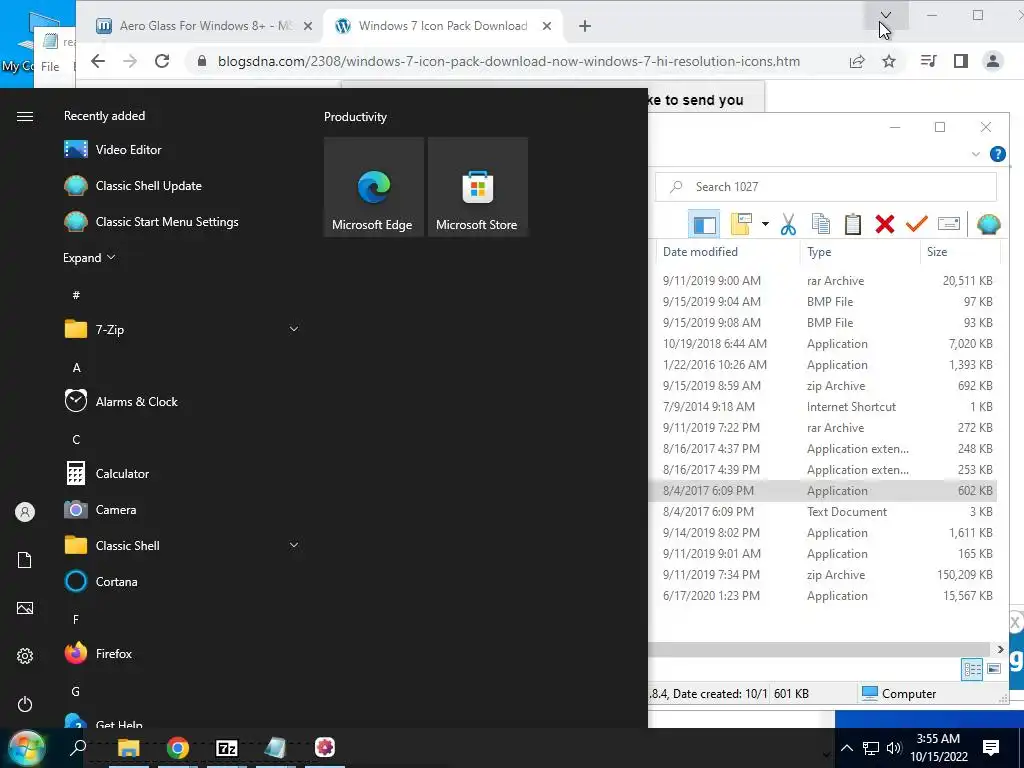The image size is (1024, 768).
Task: Open the Microsoft Store tile
Action: click(477, 187)
